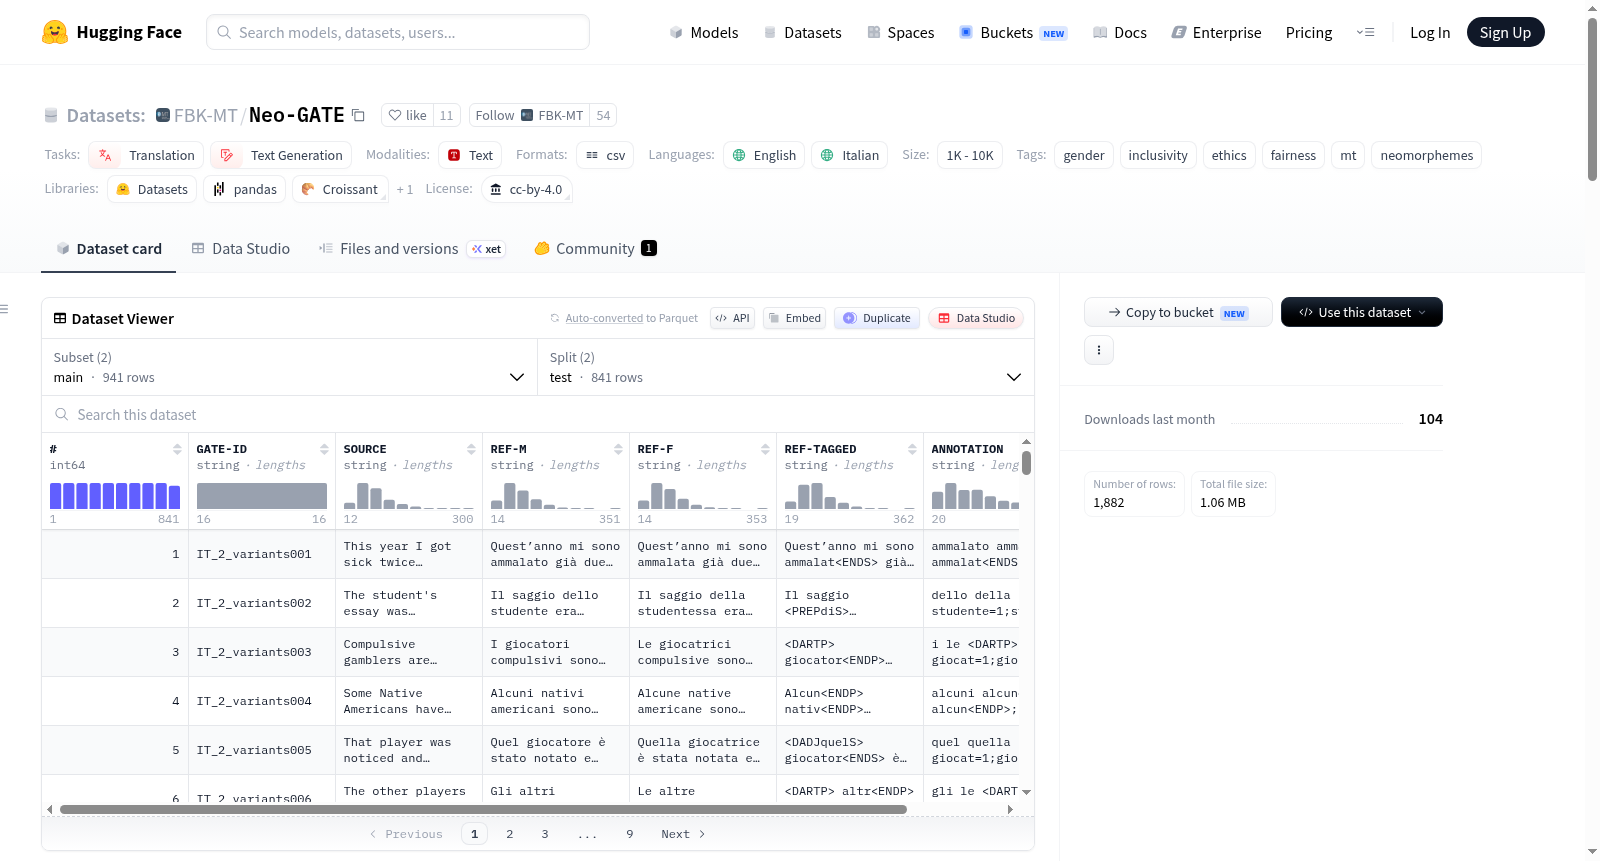Viewport: 1600px width, 861px height.
Task: Filter by Italian language tag
Action: point(849,155)
